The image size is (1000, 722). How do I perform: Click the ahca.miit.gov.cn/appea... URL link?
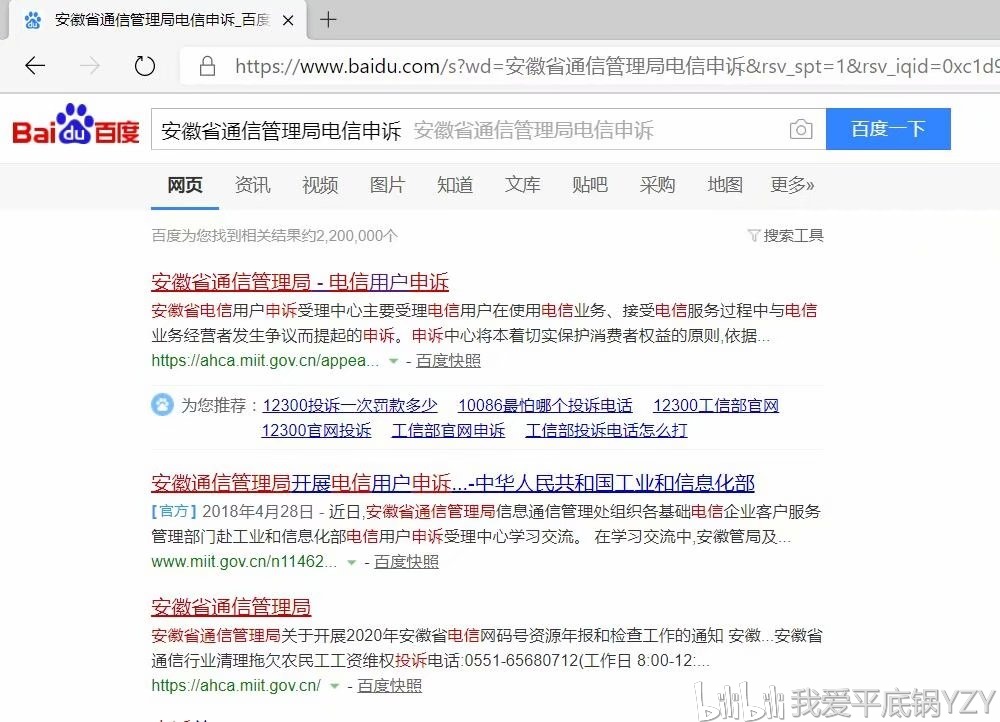[265, 361]
